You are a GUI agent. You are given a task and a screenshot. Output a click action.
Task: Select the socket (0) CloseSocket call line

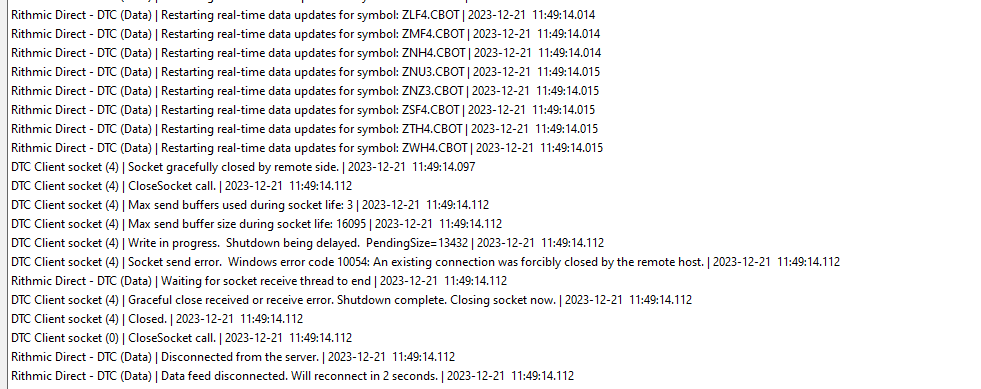[181, 338]
